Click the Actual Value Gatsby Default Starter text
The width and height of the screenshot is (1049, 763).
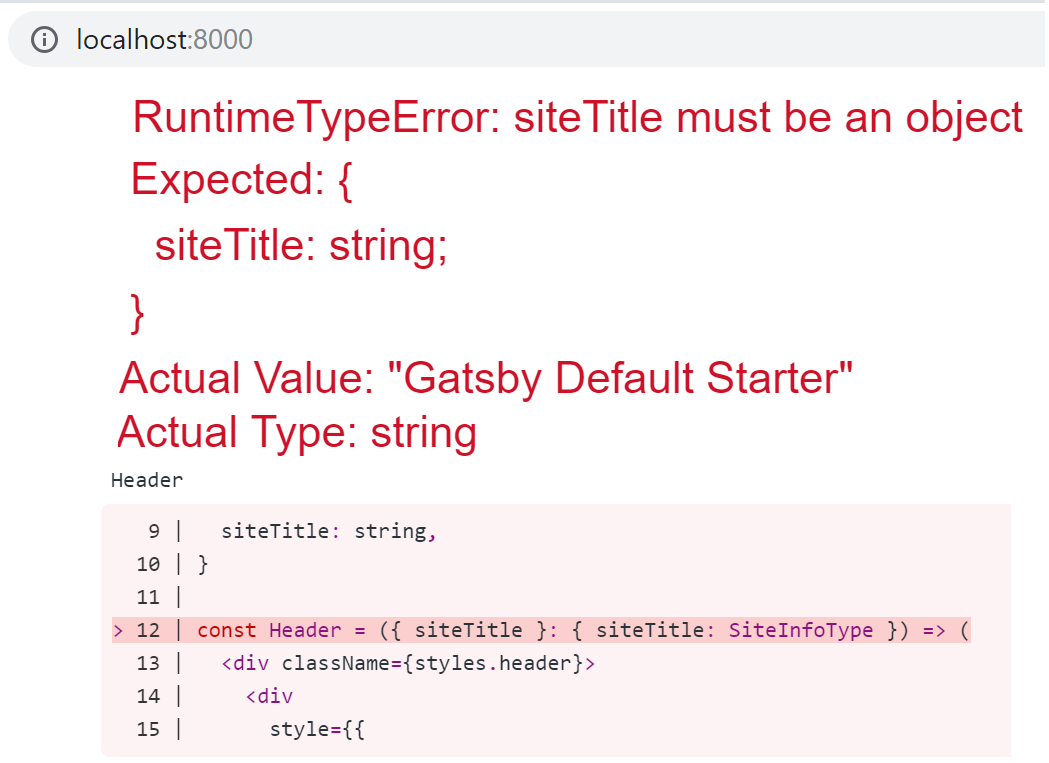point(486,378)
